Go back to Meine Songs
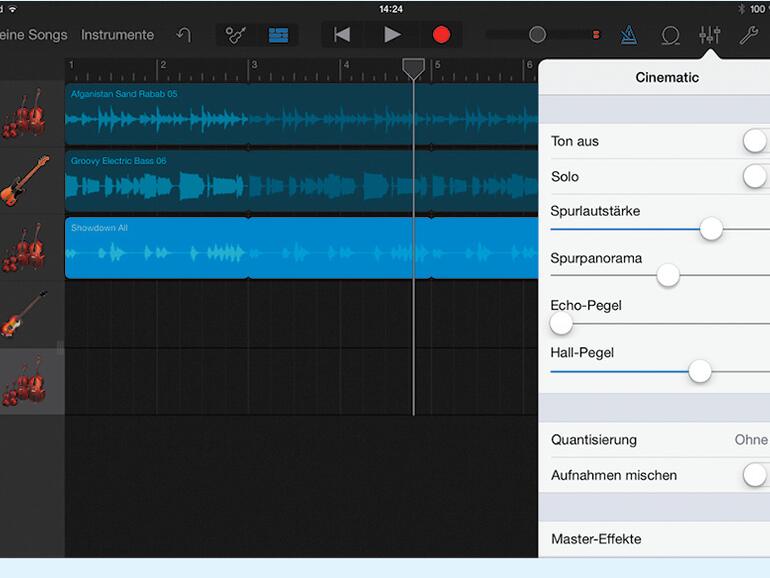770x578 pixels. click(34, 35)
